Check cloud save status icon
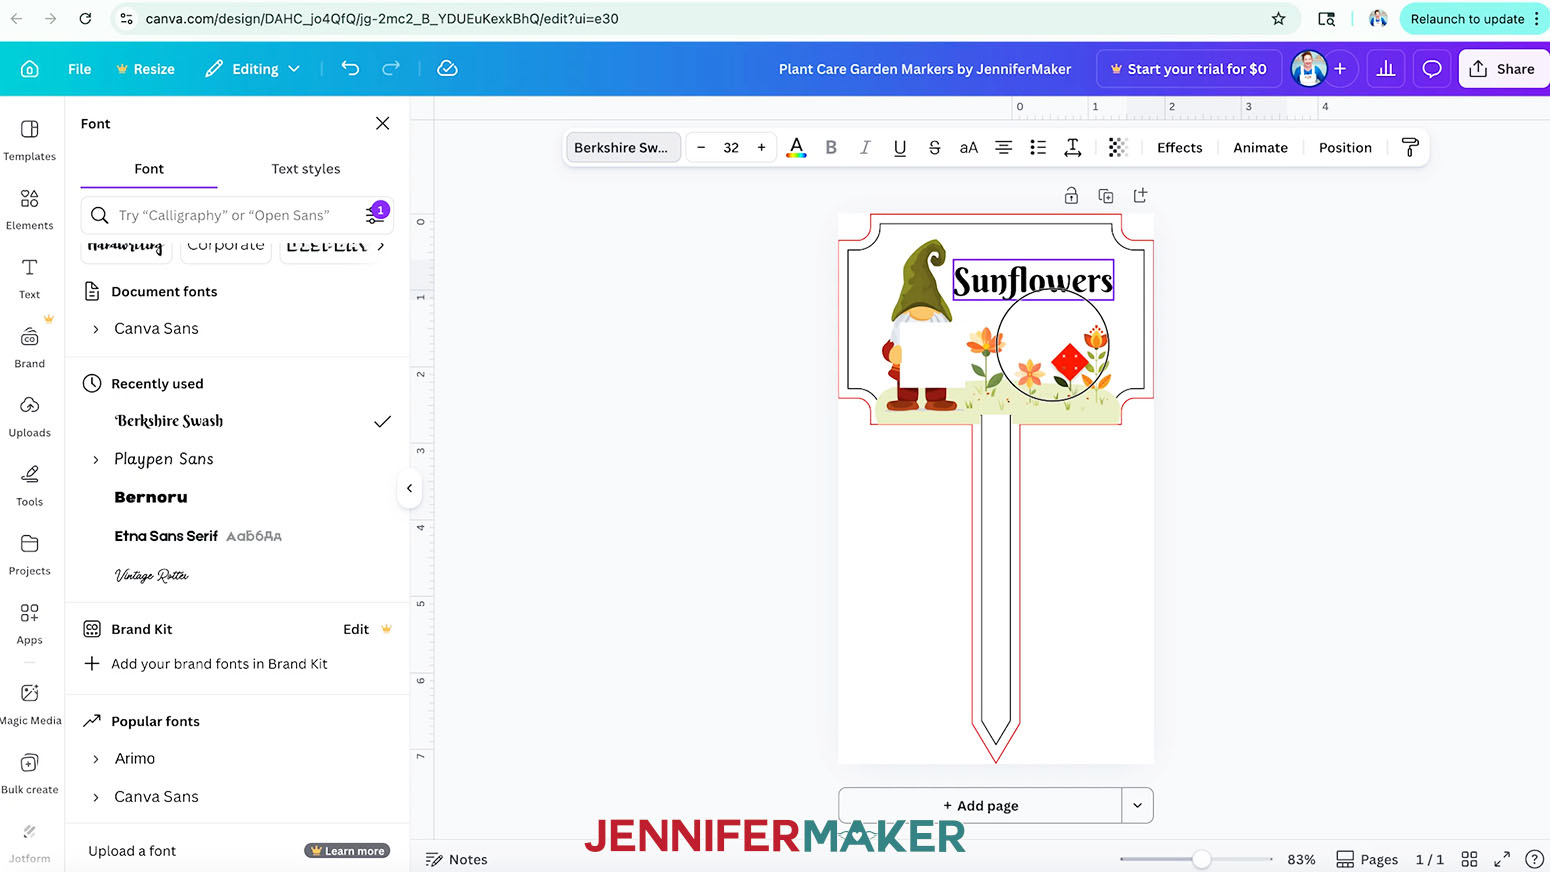1550x872 pixels. tap(447, 68)
